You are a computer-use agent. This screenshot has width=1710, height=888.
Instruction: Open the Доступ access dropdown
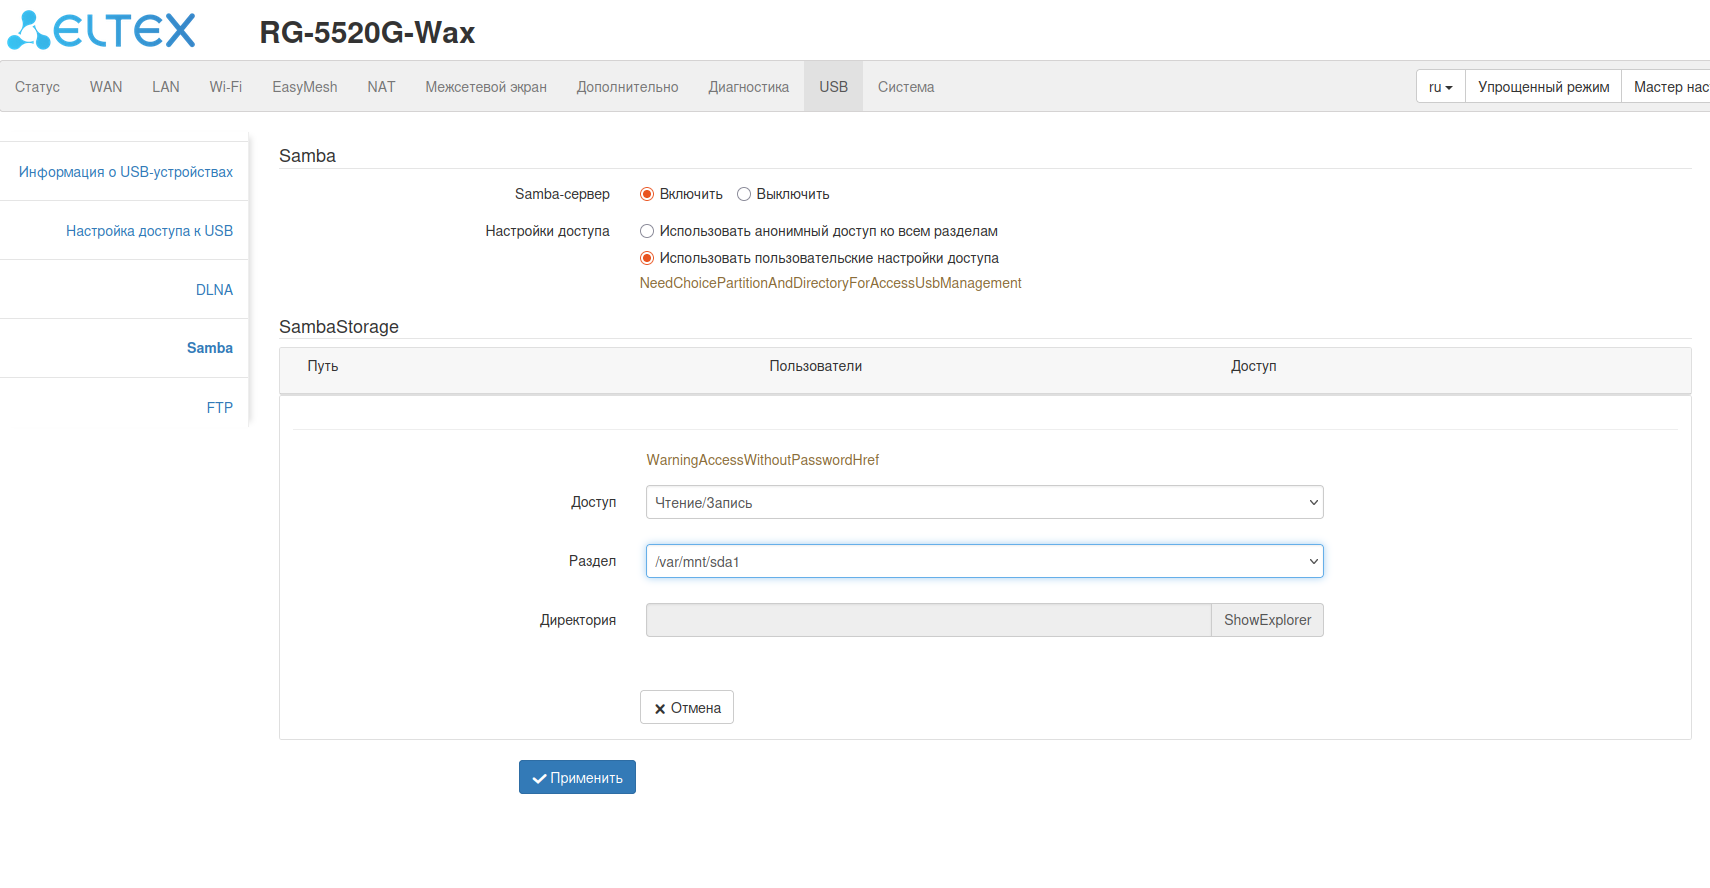(x=984, y=502)
